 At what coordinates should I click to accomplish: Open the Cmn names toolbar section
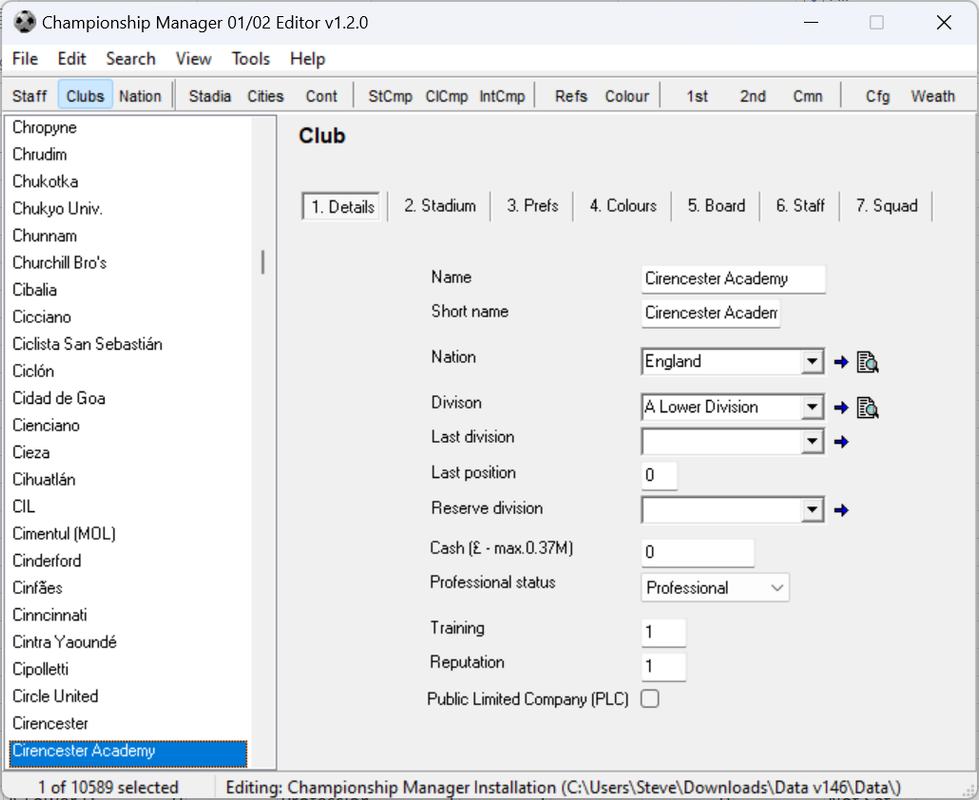(x=807, y=96)
